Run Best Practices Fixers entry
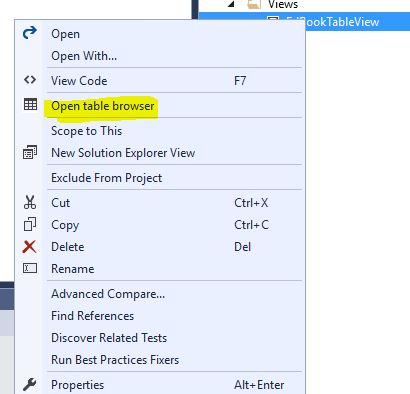This screenshot has width=410, height=394. [x=115, y=360]
